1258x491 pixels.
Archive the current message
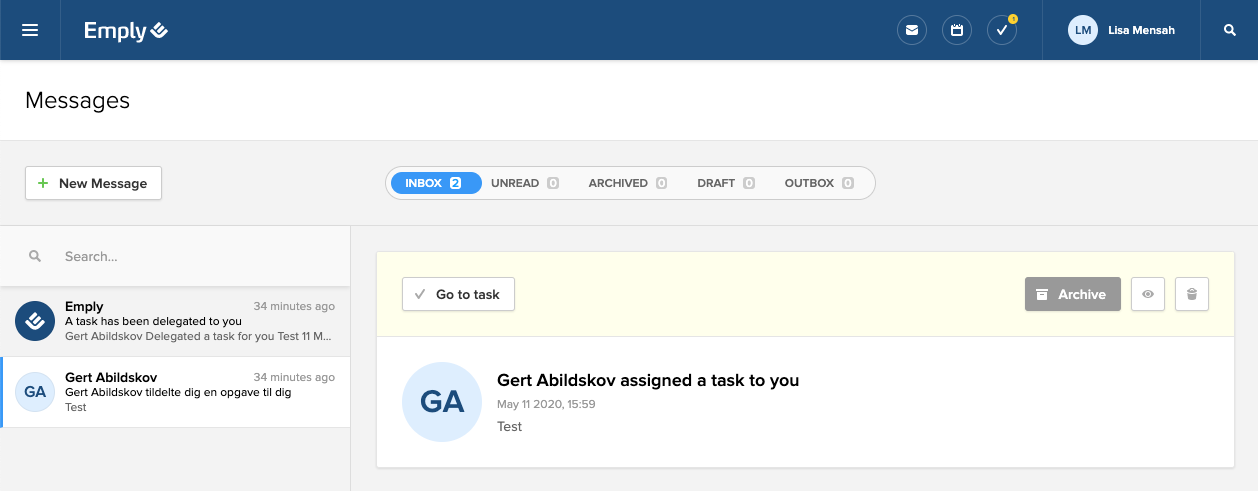click(x=1072, y=294)
